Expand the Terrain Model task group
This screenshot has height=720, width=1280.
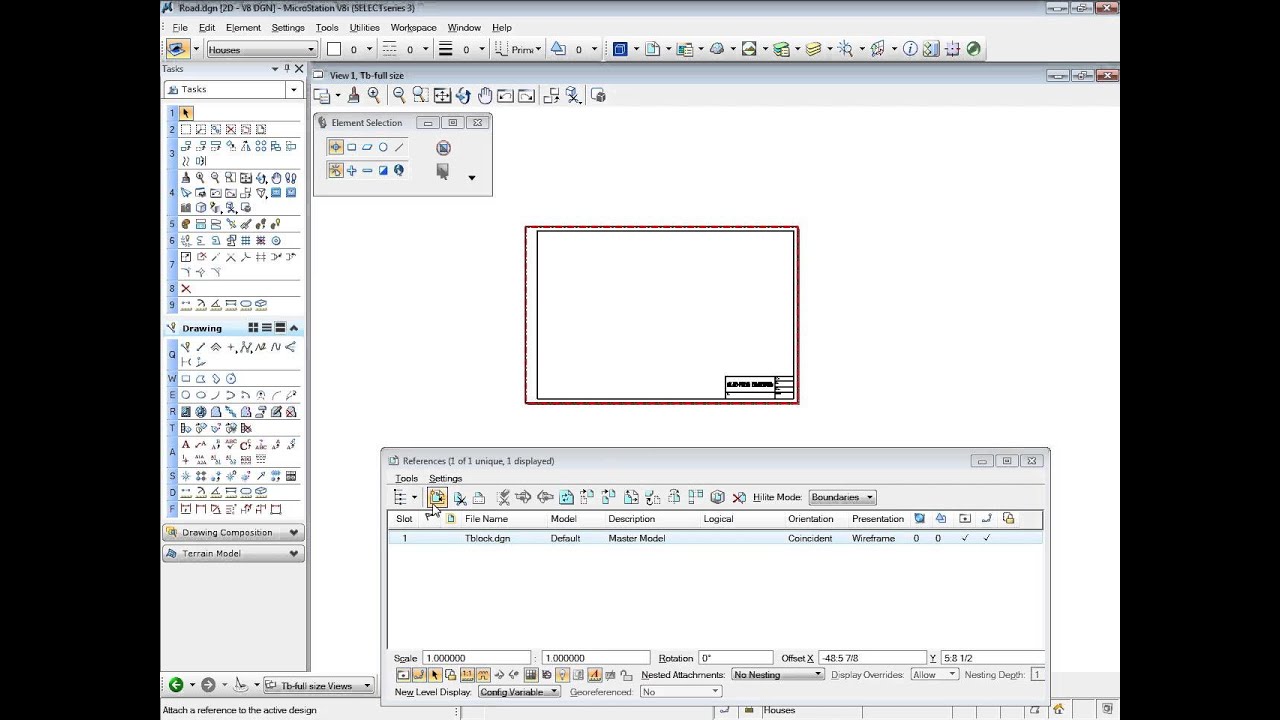coord(233,554)
